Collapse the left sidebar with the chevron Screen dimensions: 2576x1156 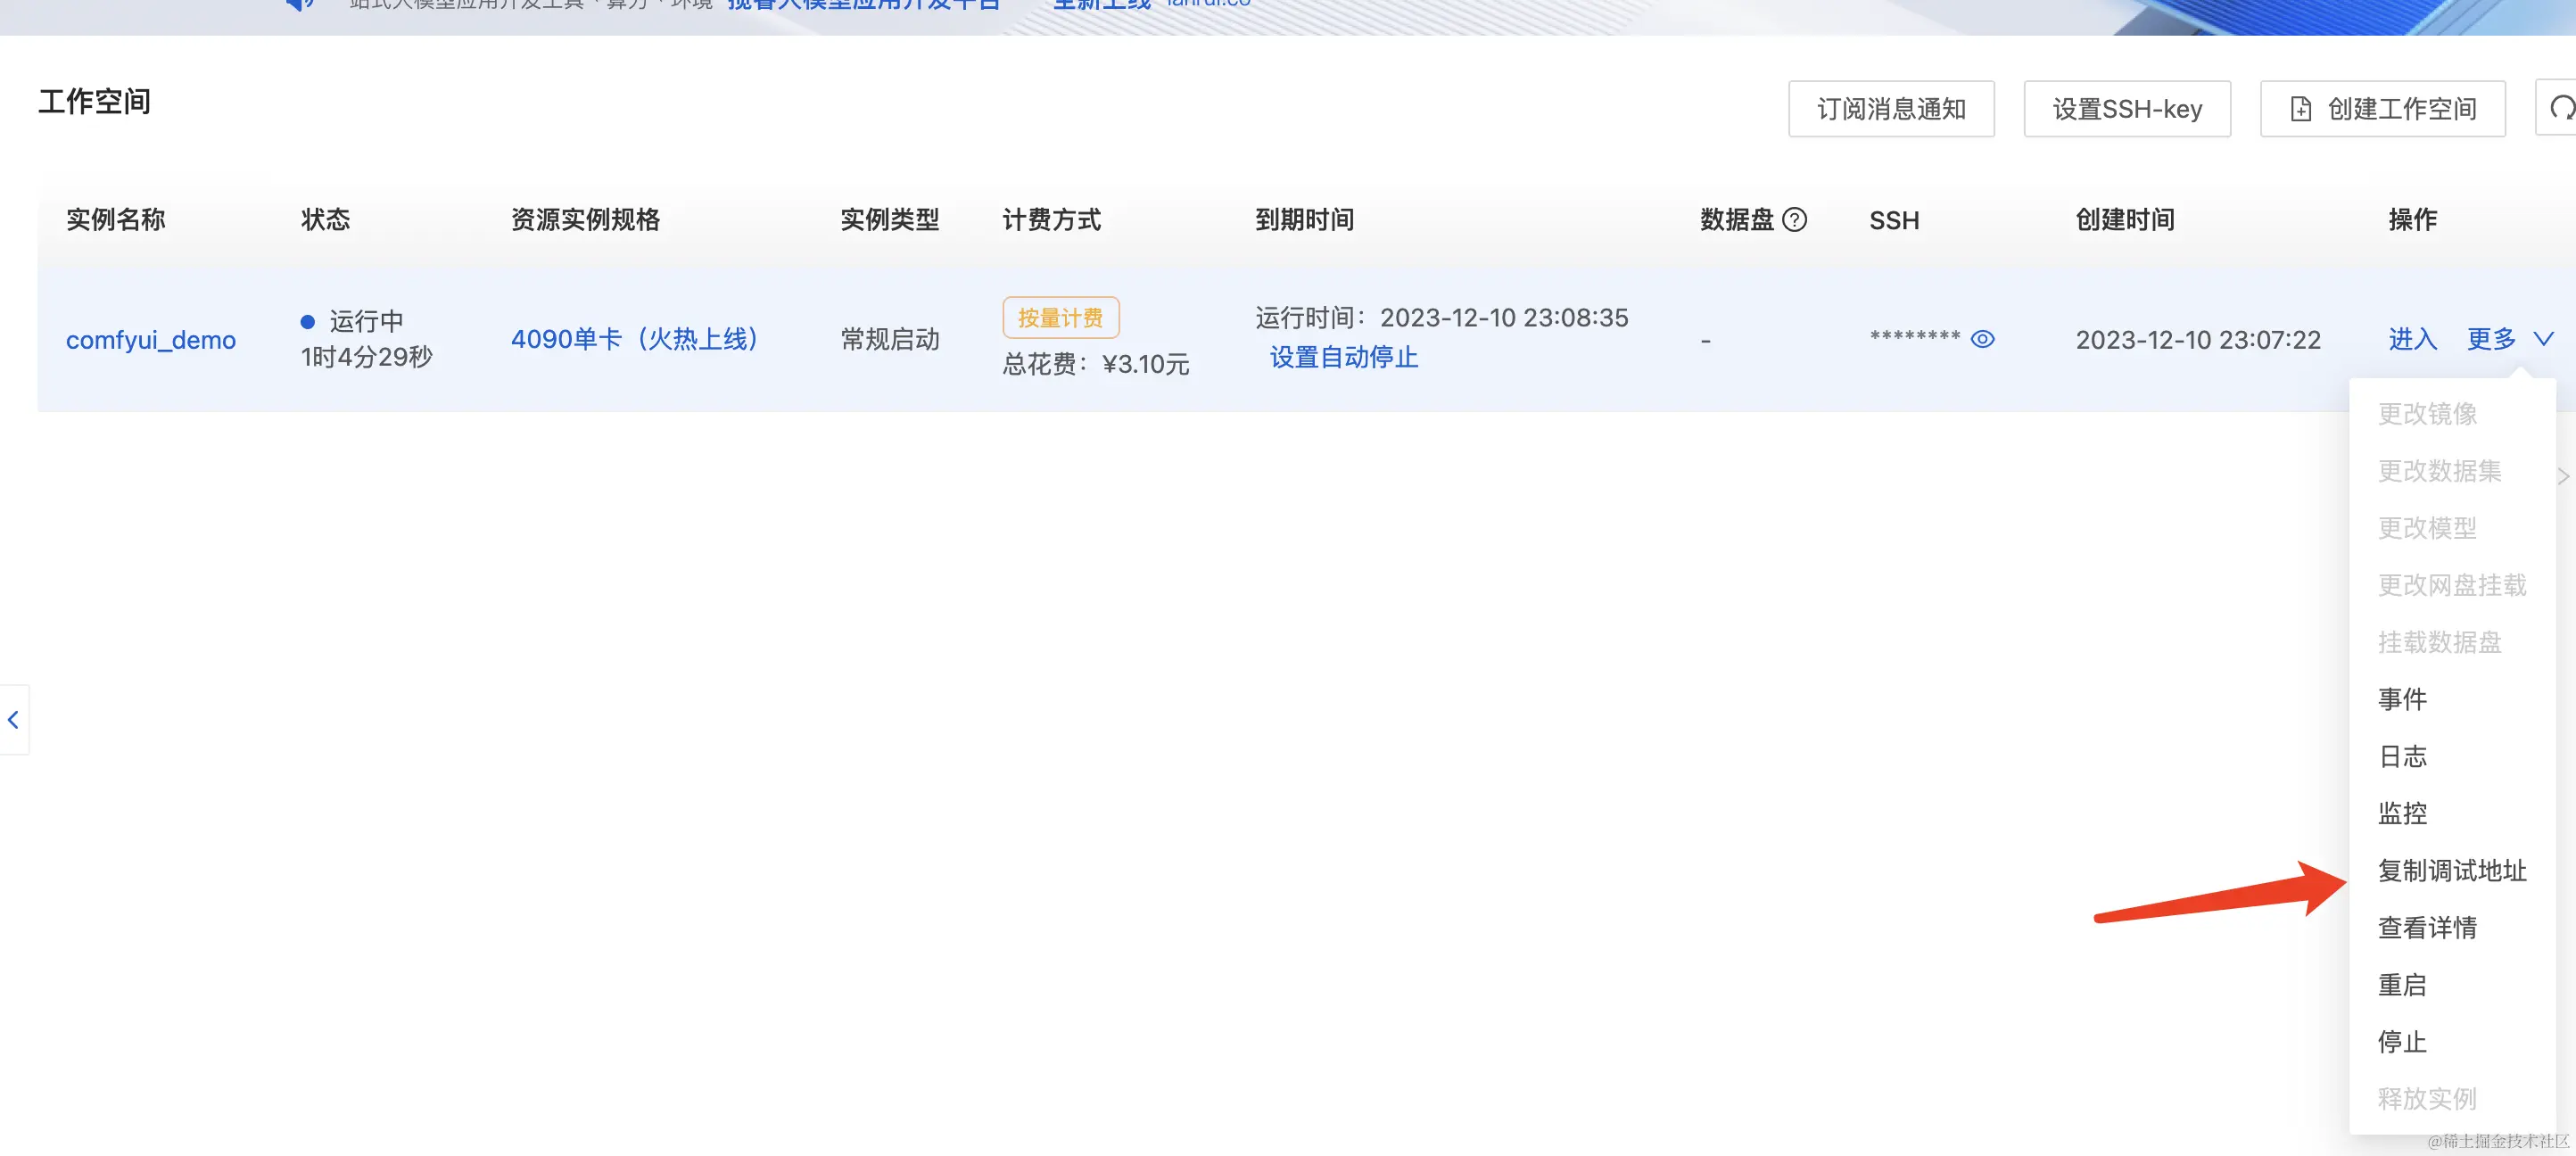14,719
